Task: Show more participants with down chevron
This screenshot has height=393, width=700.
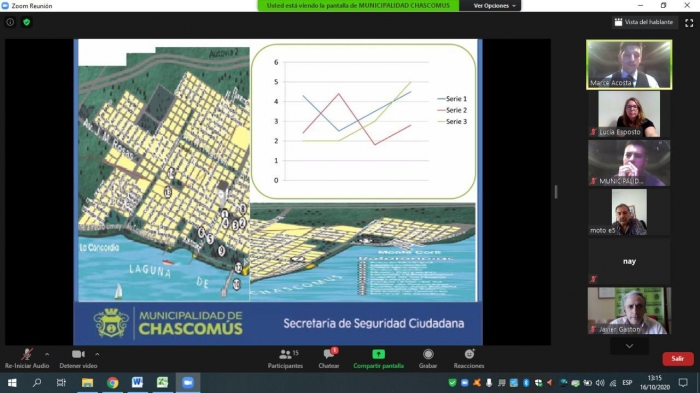Action: (629, 346)
